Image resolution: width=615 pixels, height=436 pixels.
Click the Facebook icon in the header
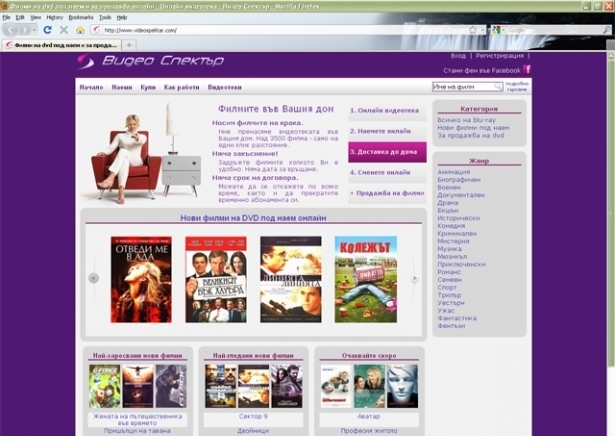point(527,70)
